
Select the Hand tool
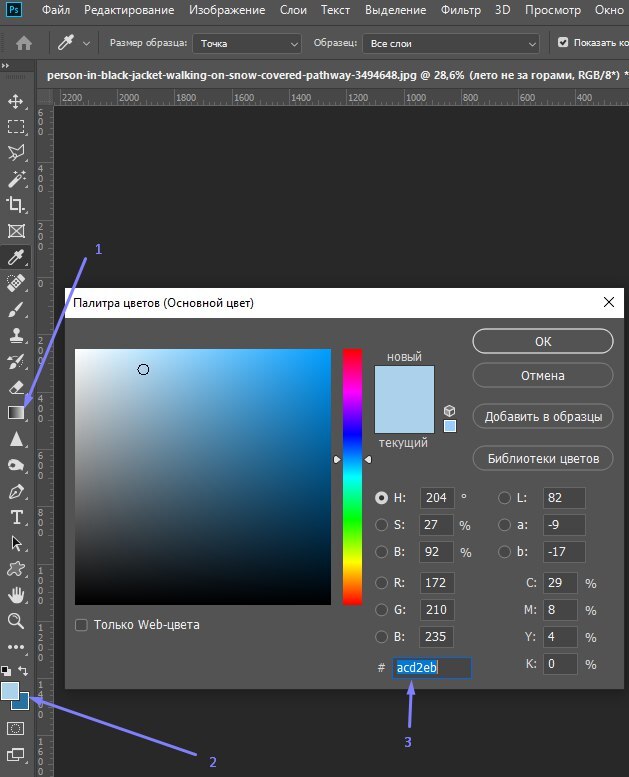point(16,595)
